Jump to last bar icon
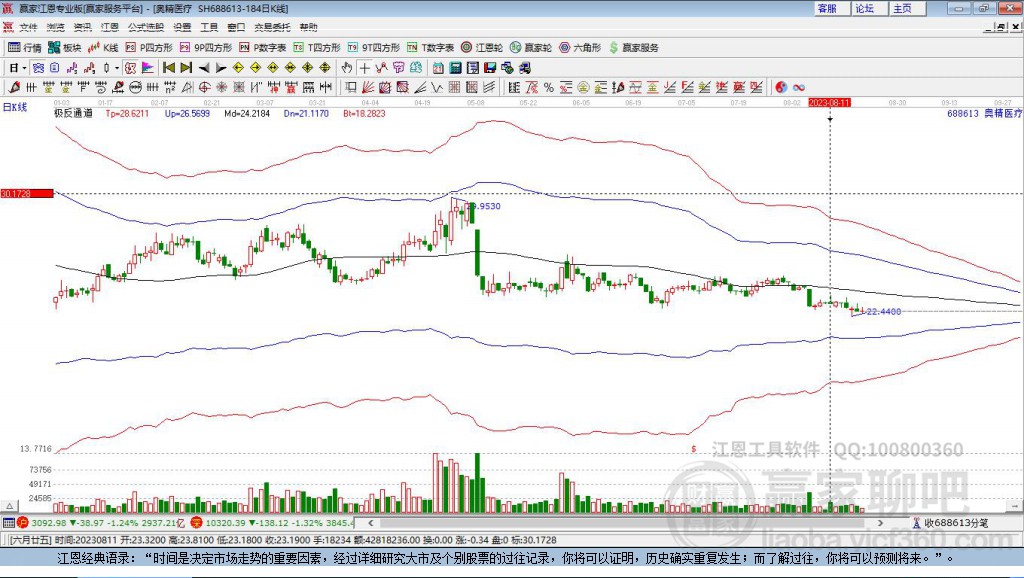The width and height of the screenshot is (1024, 578). (186, 68)
